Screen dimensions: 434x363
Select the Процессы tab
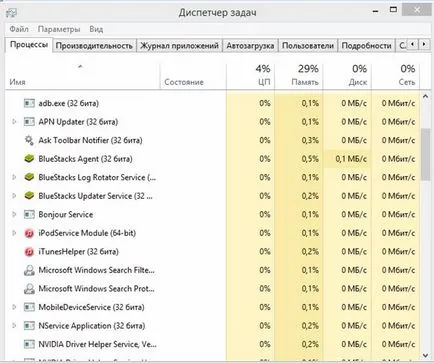[x=29, y=45]
